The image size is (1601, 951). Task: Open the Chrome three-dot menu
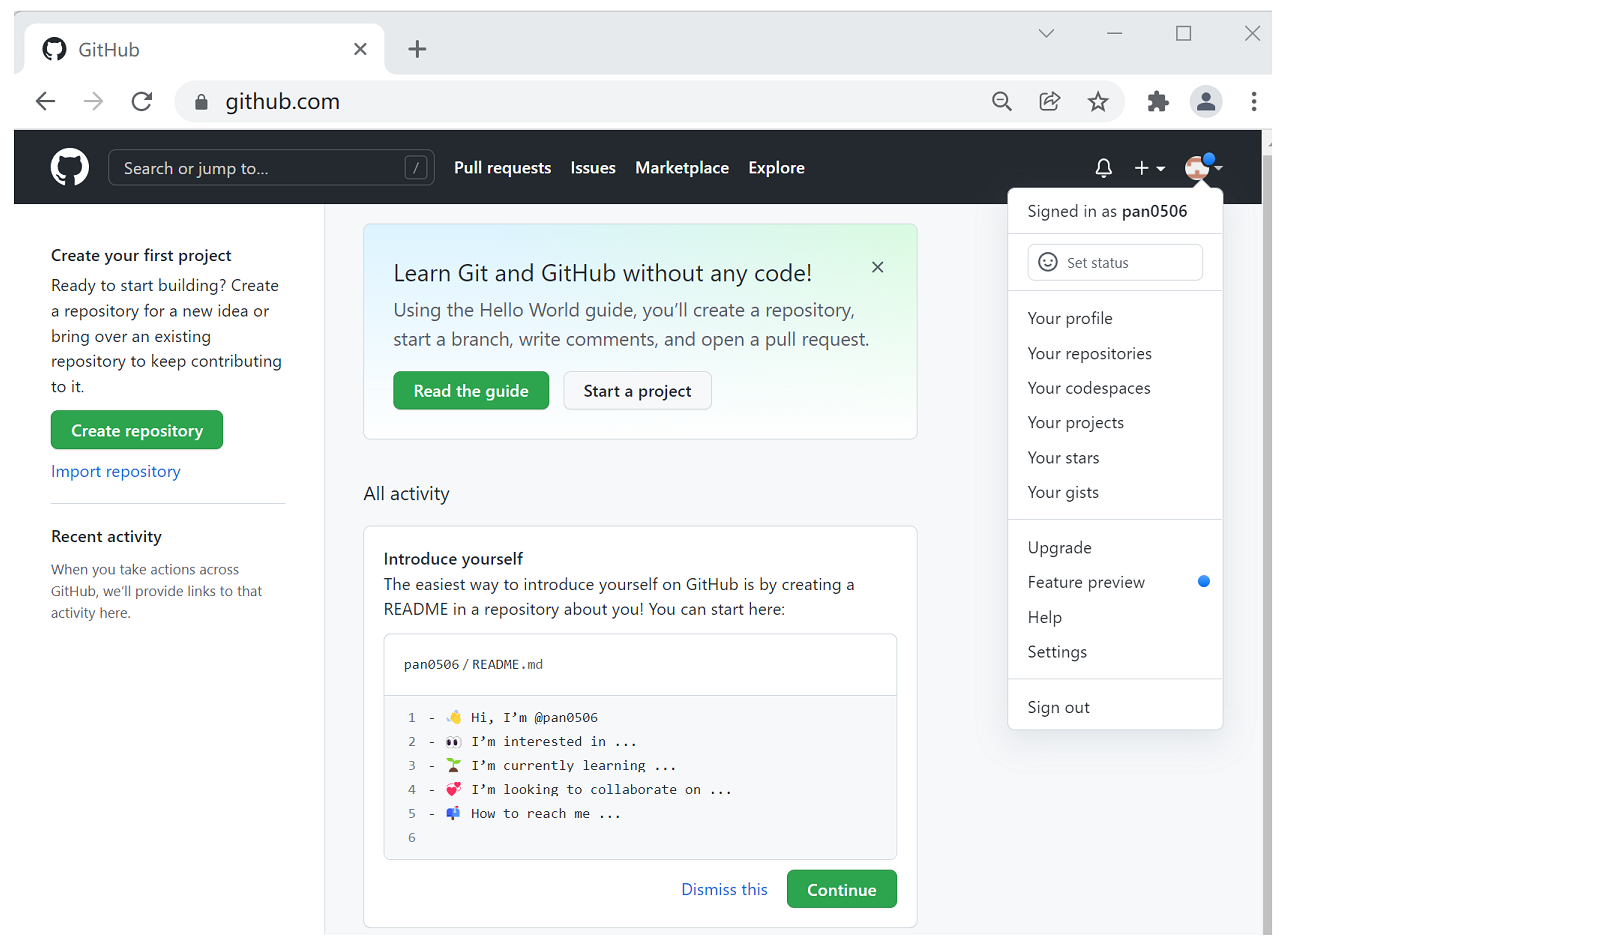pos(1253,101)
